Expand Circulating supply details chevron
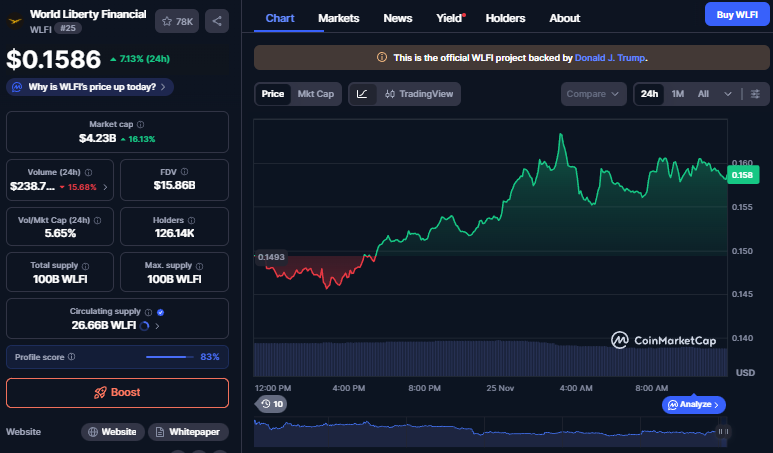Viewport: 773px width, 453px height. 157,326
